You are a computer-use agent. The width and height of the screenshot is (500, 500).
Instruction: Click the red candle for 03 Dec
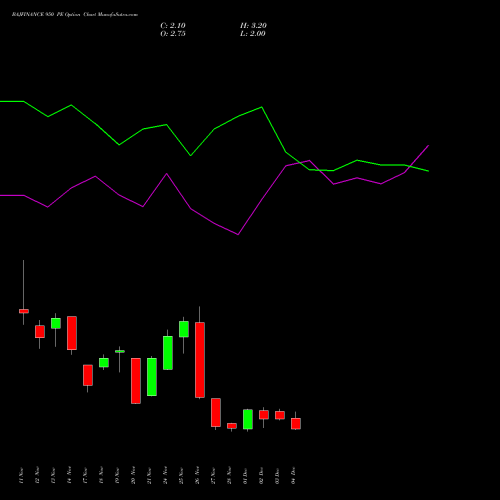coord(280,415)
